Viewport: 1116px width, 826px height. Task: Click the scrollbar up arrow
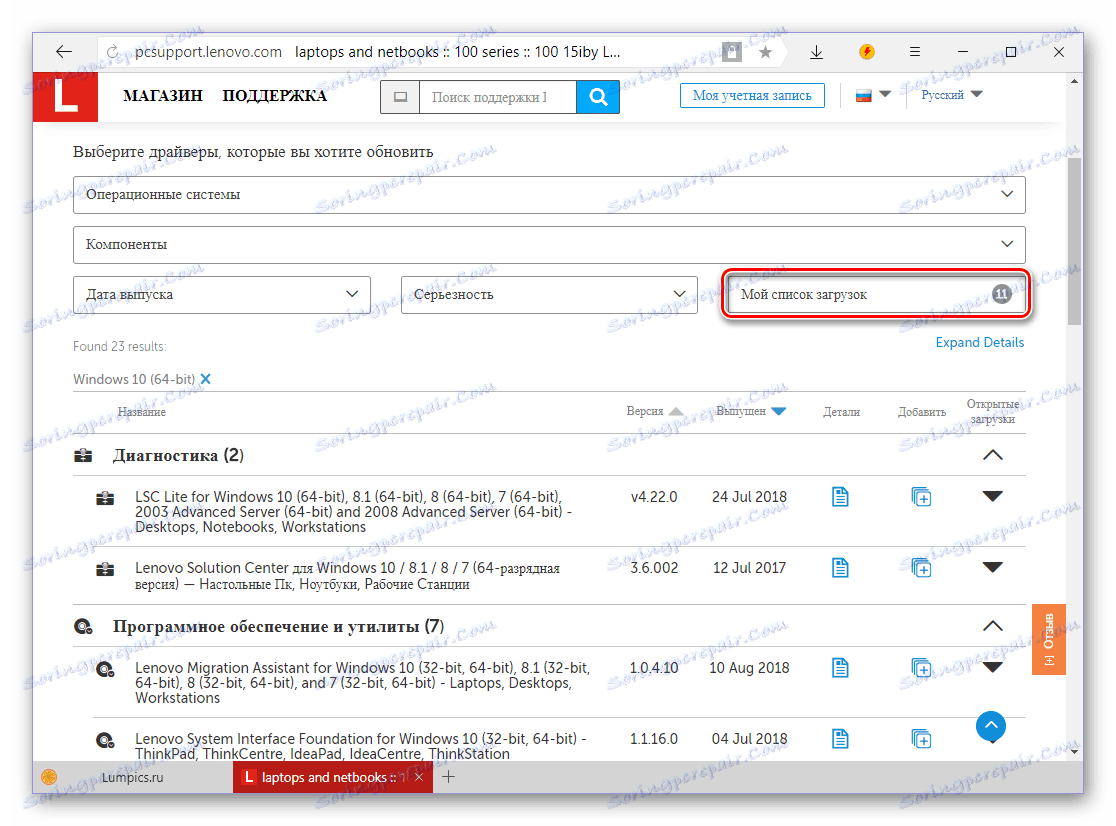pyautogui.click(x=1074, y=81)
